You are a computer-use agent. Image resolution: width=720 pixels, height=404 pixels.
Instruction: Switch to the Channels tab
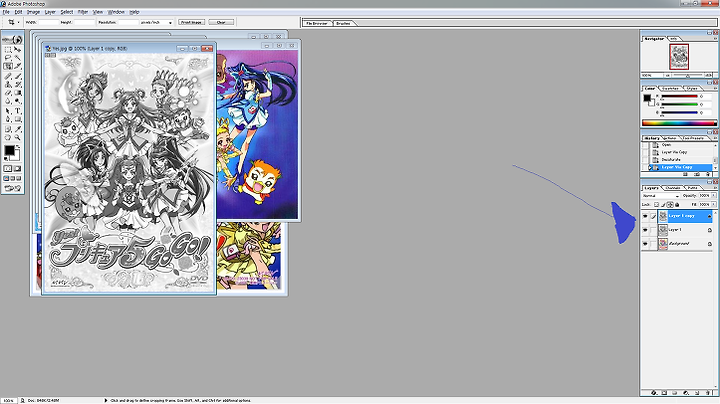click(x=673, y=188)
